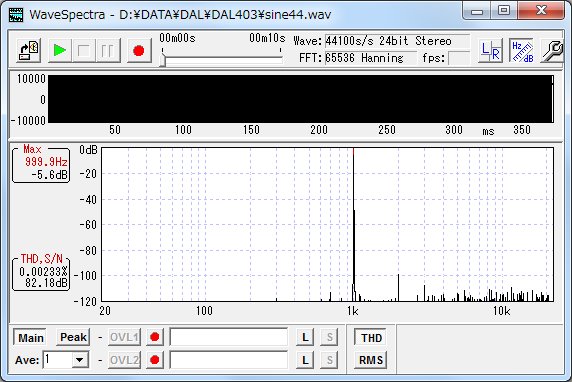Save overlay 2 with S button

pos(329,360)
